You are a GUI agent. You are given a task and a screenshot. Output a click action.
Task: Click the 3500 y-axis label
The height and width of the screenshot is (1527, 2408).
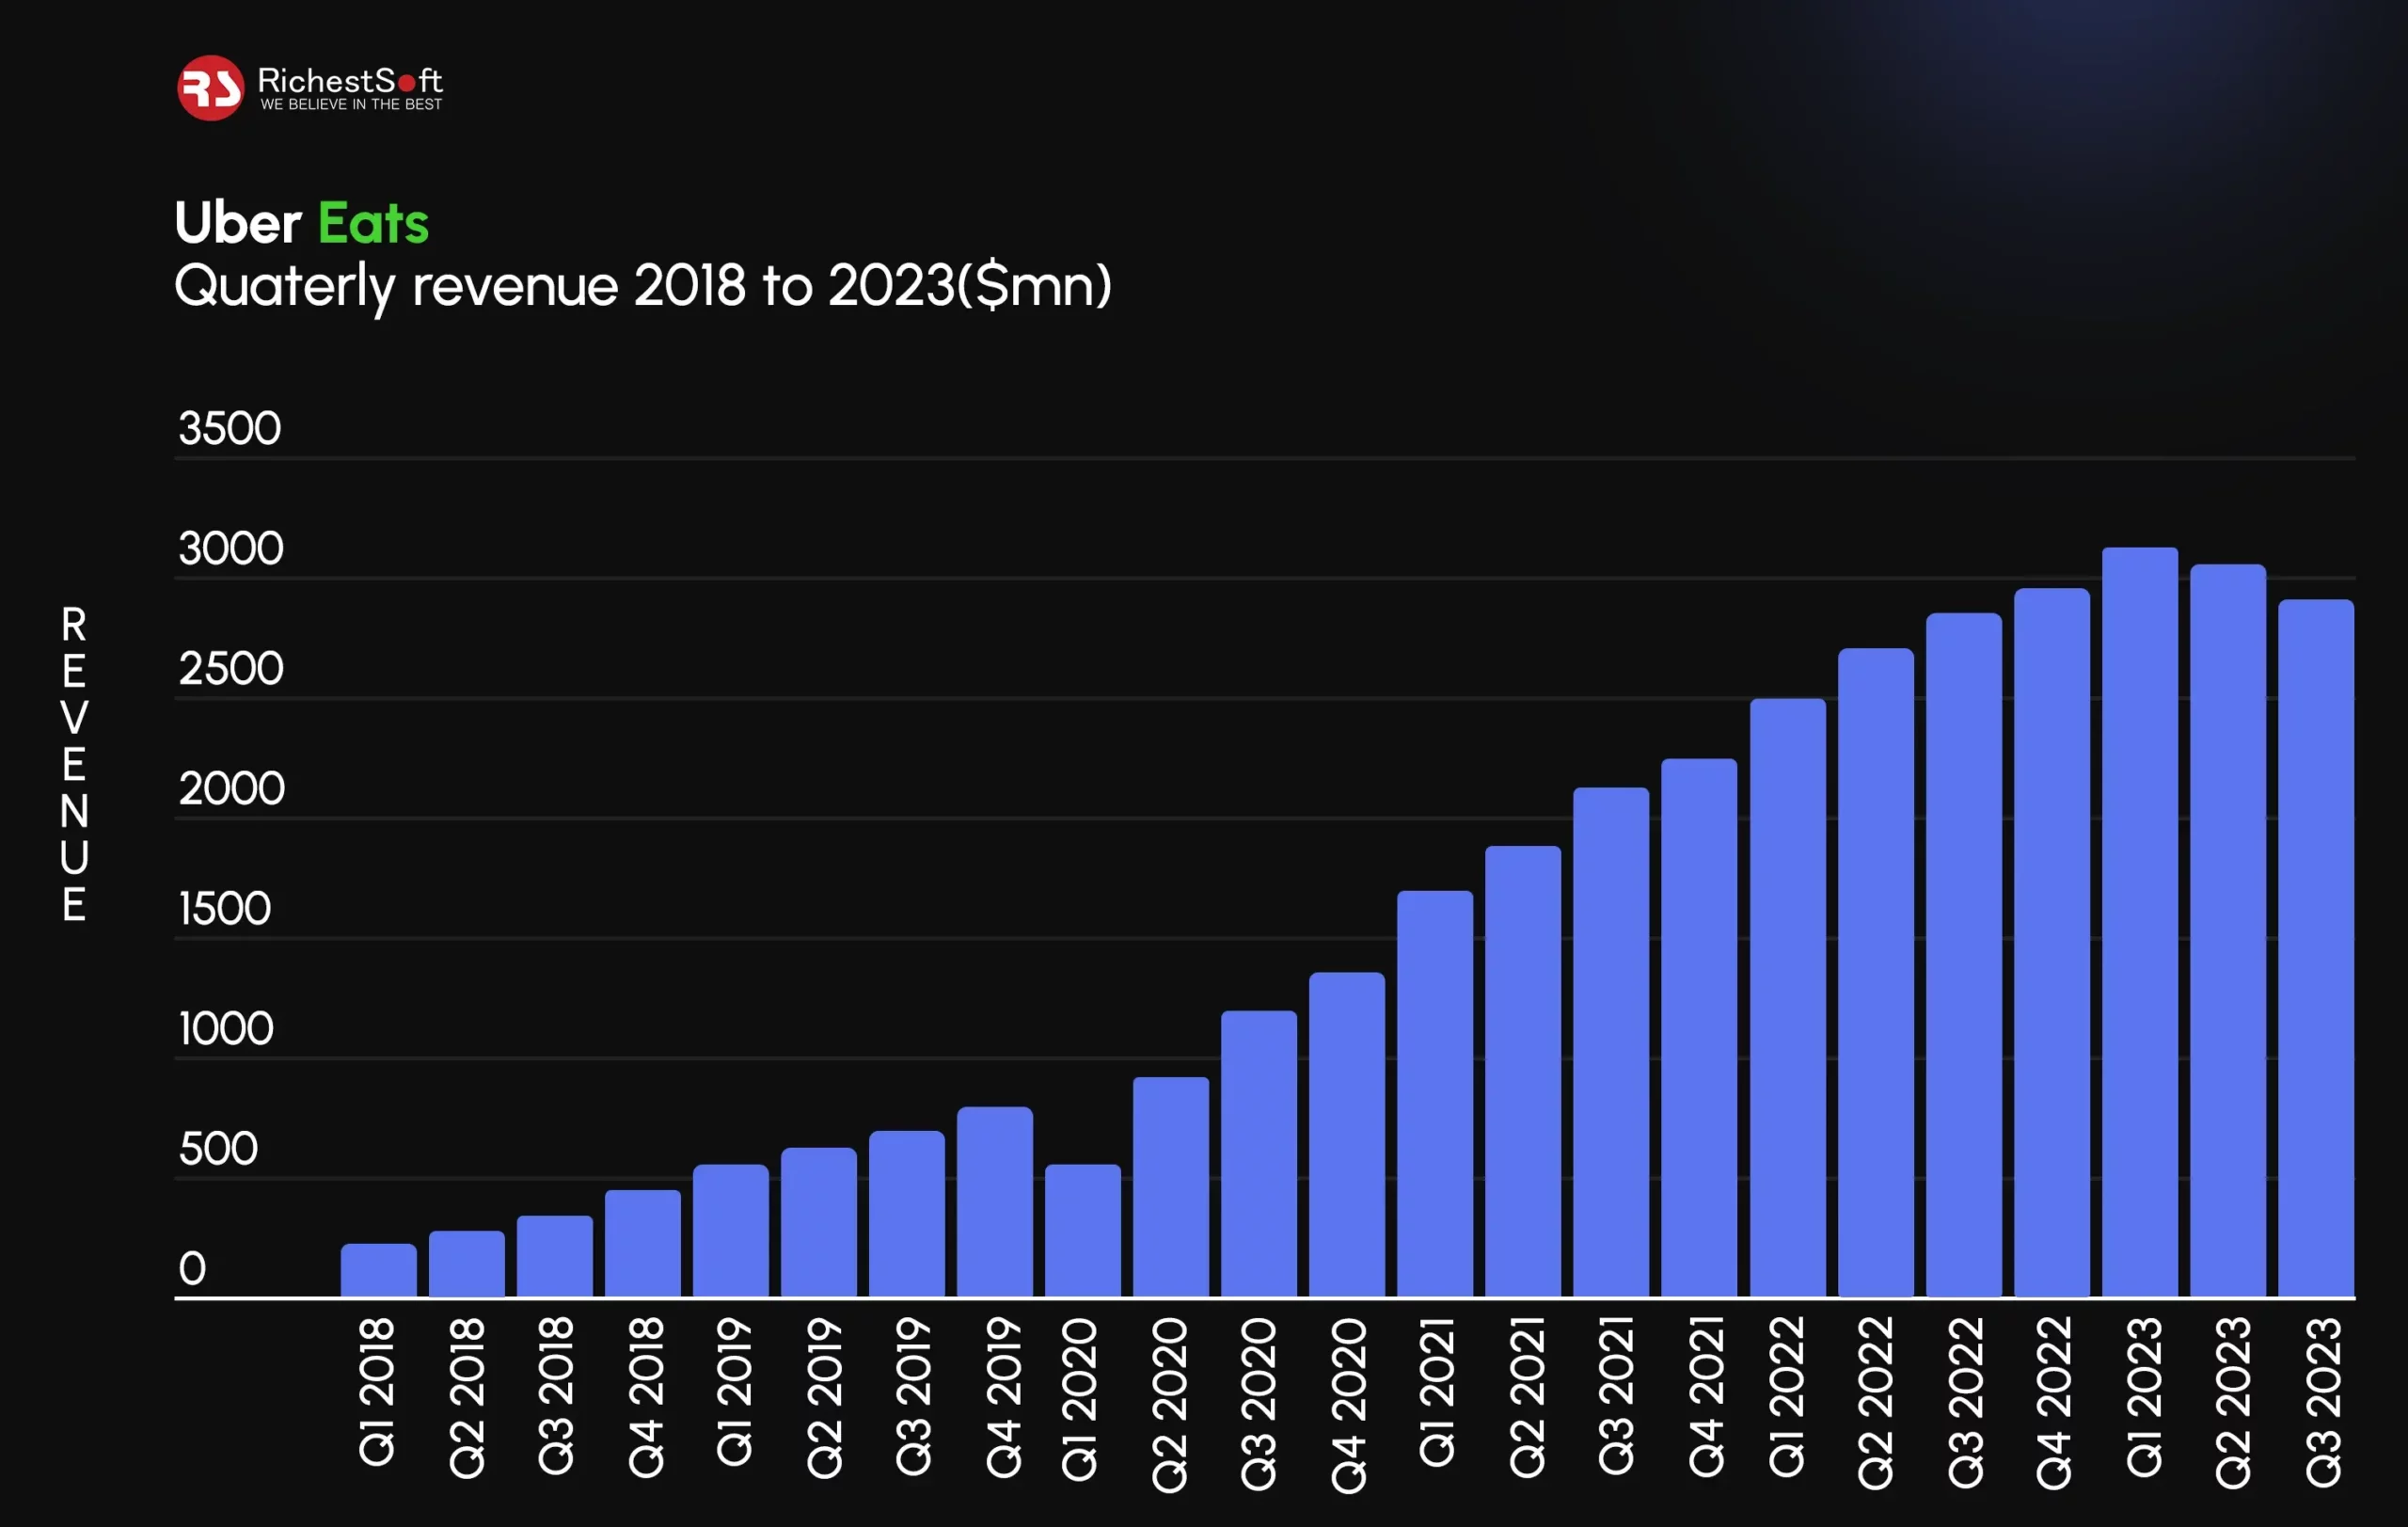pos(229,428)
